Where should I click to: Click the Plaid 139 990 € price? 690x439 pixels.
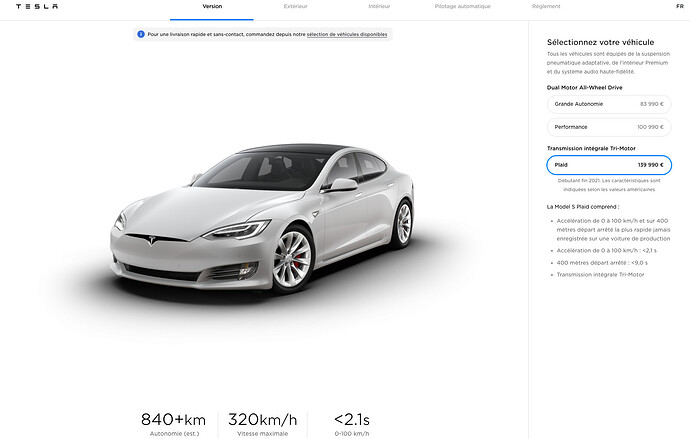[x=650, y=165]
